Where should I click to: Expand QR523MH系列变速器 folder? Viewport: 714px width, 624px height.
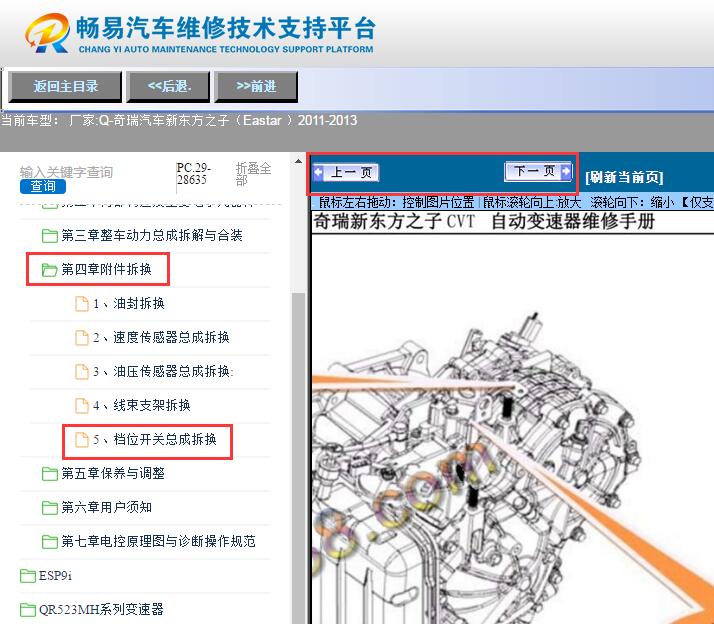click(x=101, y=609)
